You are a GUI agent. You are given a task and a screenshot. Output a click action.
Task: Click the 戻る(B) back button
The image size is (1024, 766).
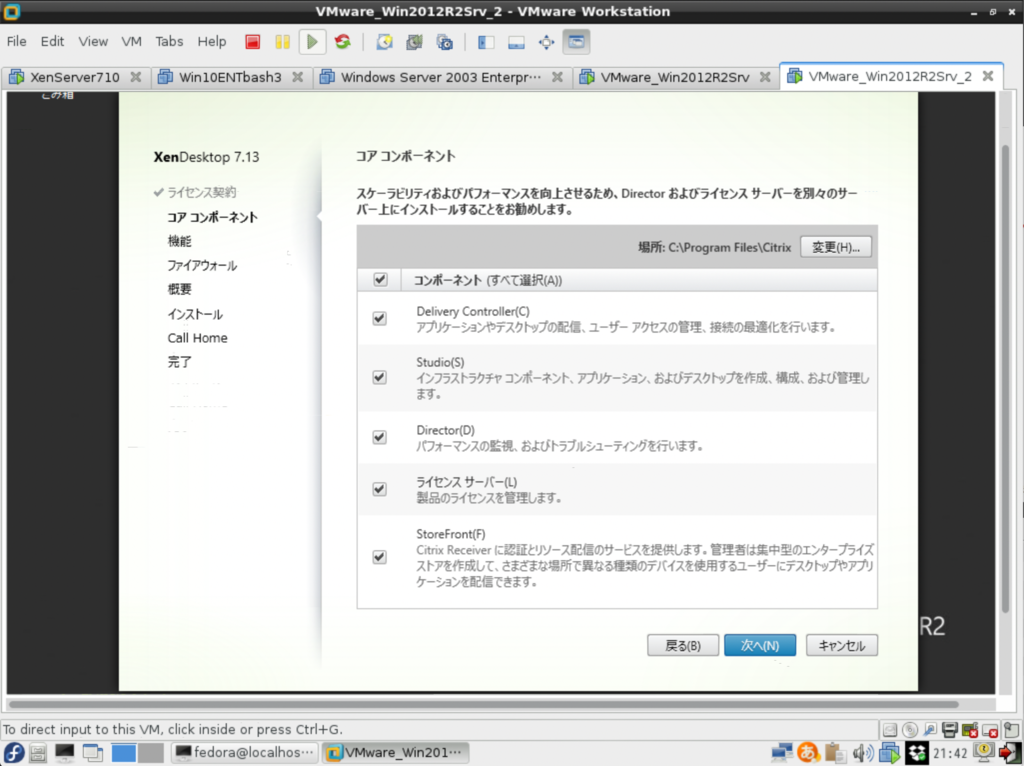click(683, 645)
